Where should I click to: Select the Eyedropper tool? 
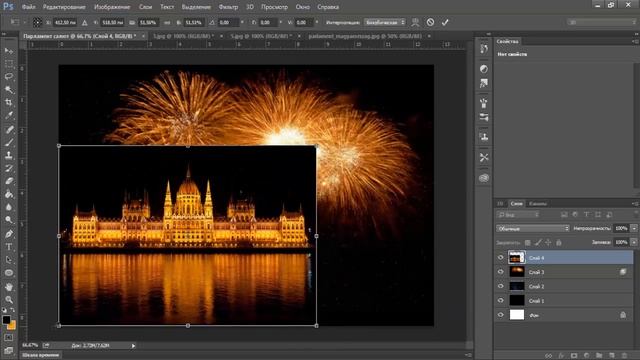click(9, 116)
